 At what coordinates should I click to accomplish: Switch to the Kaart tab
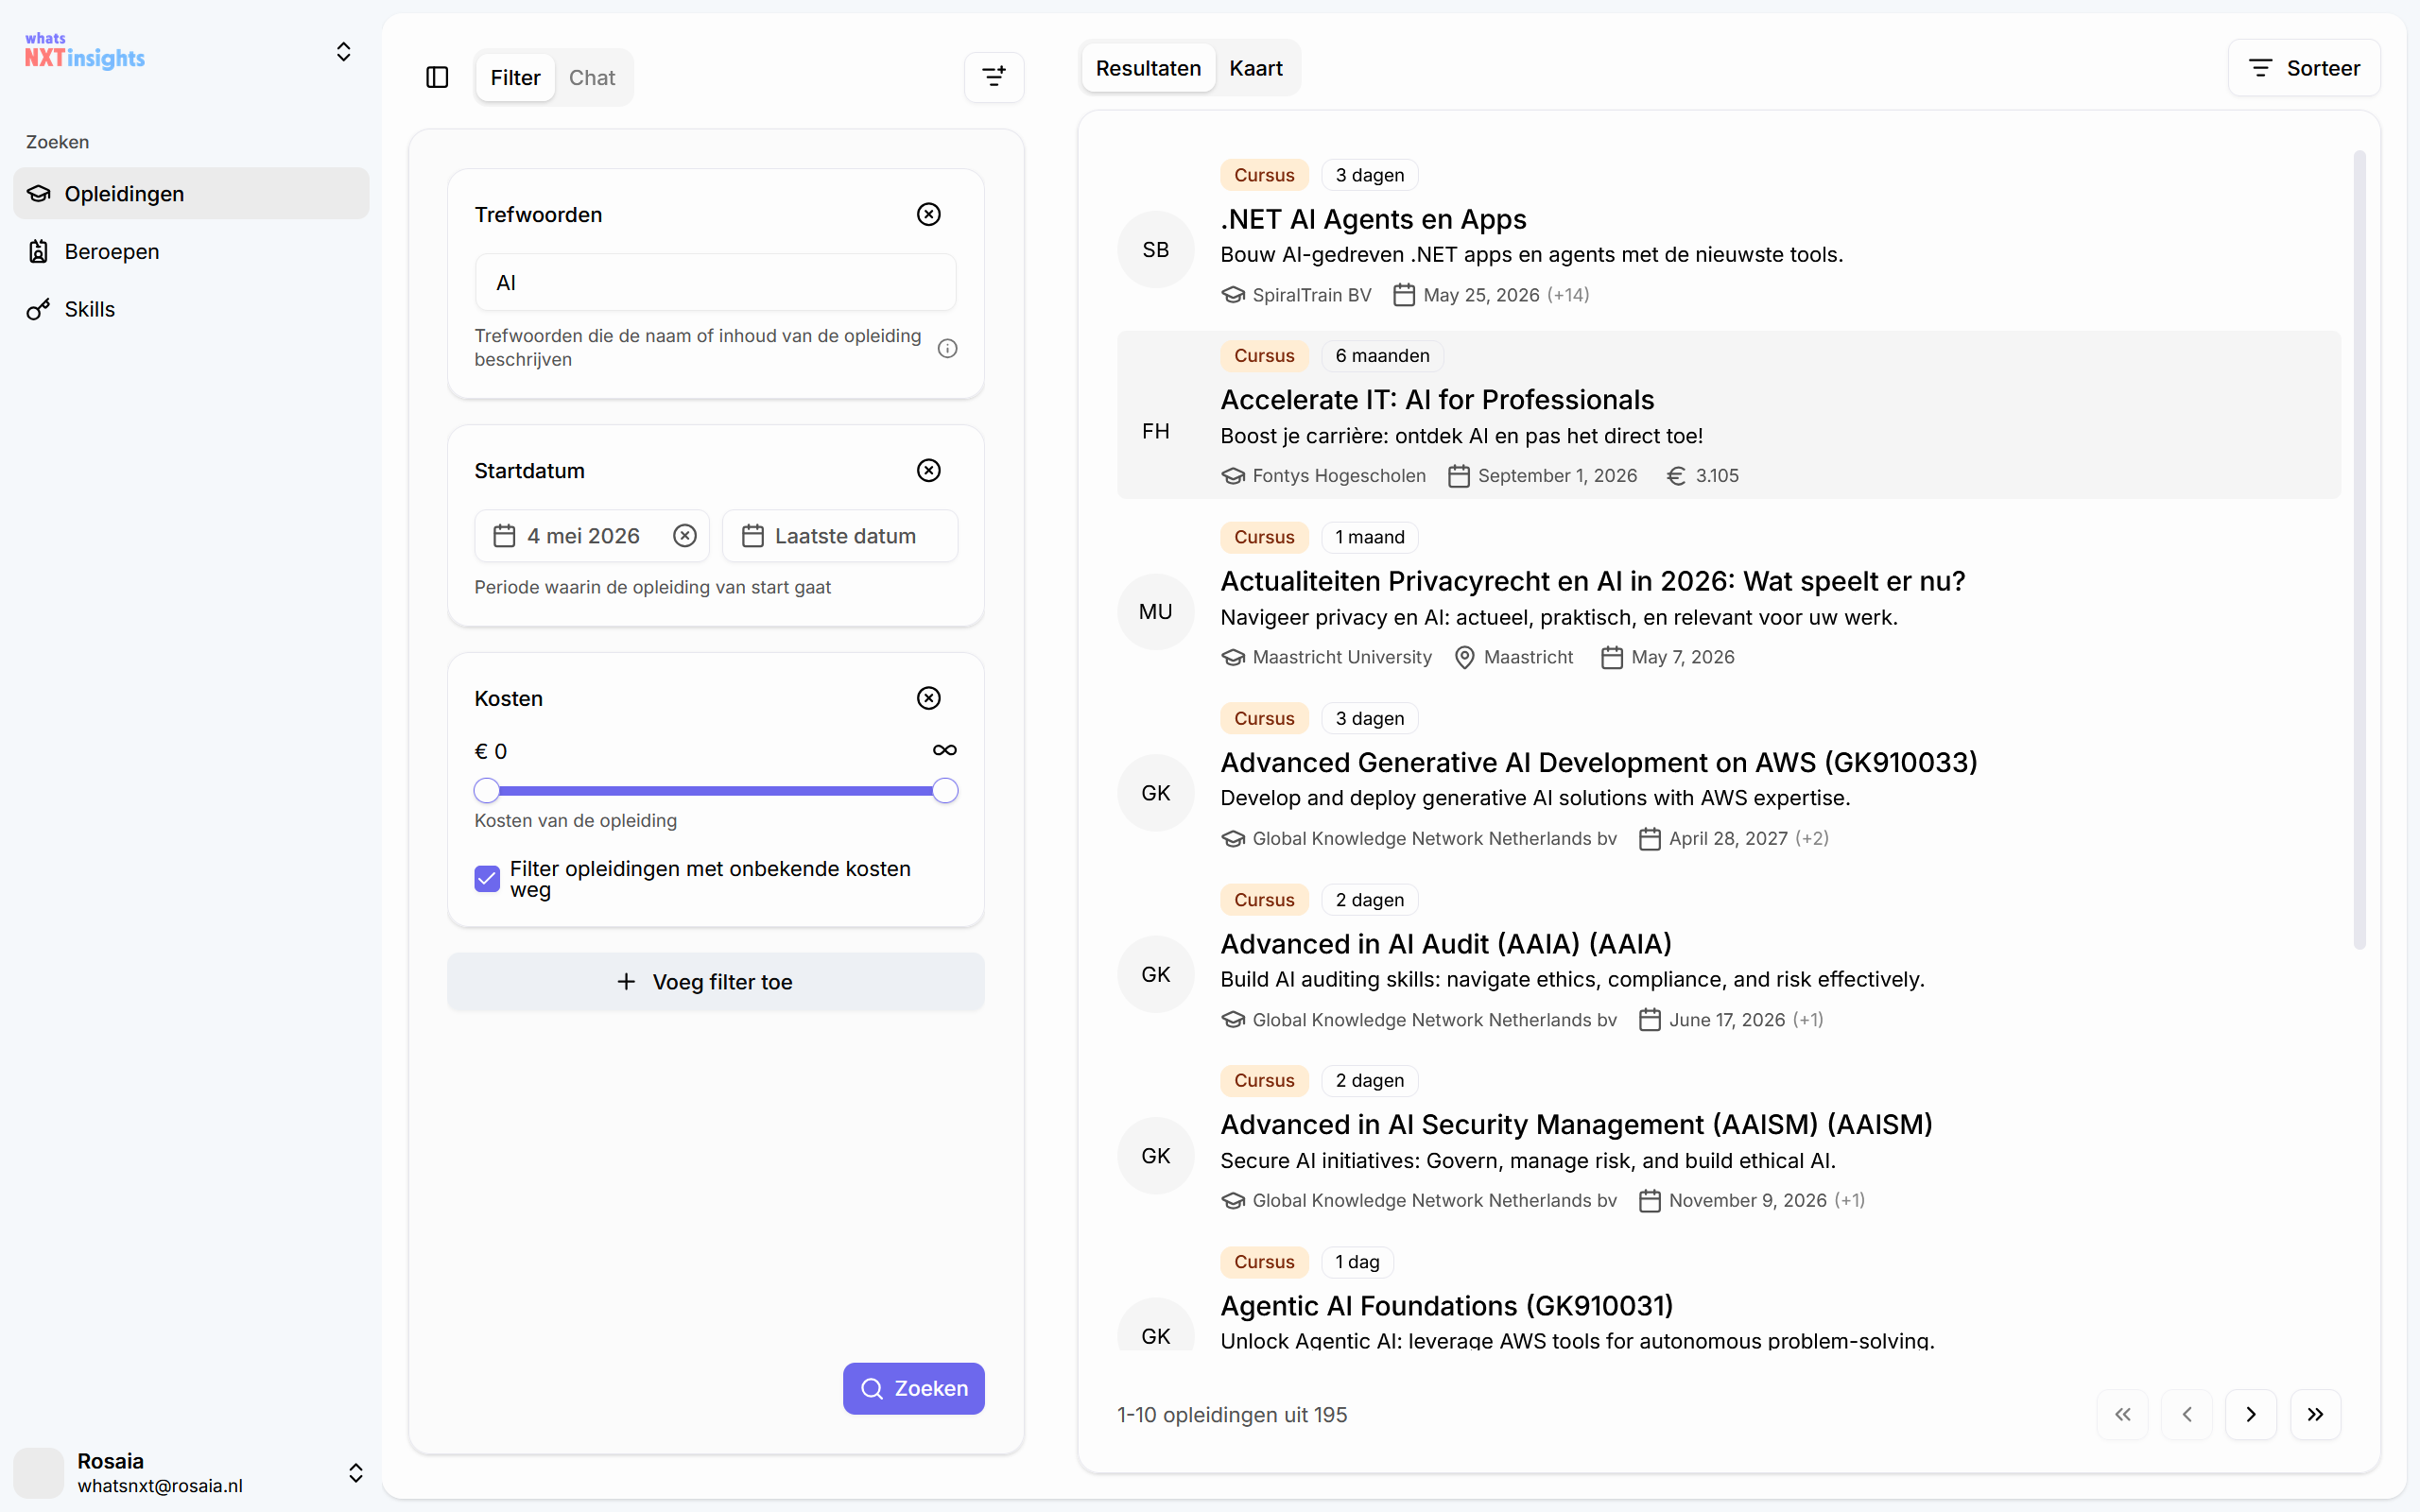click(1256, 68)
